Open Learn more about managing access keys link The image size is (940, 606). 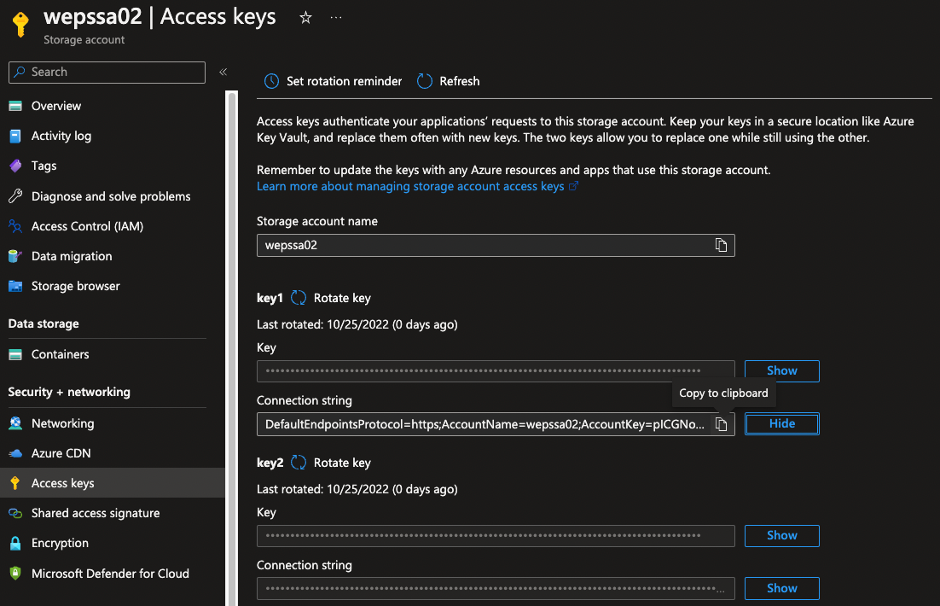(x=410, y=187)
